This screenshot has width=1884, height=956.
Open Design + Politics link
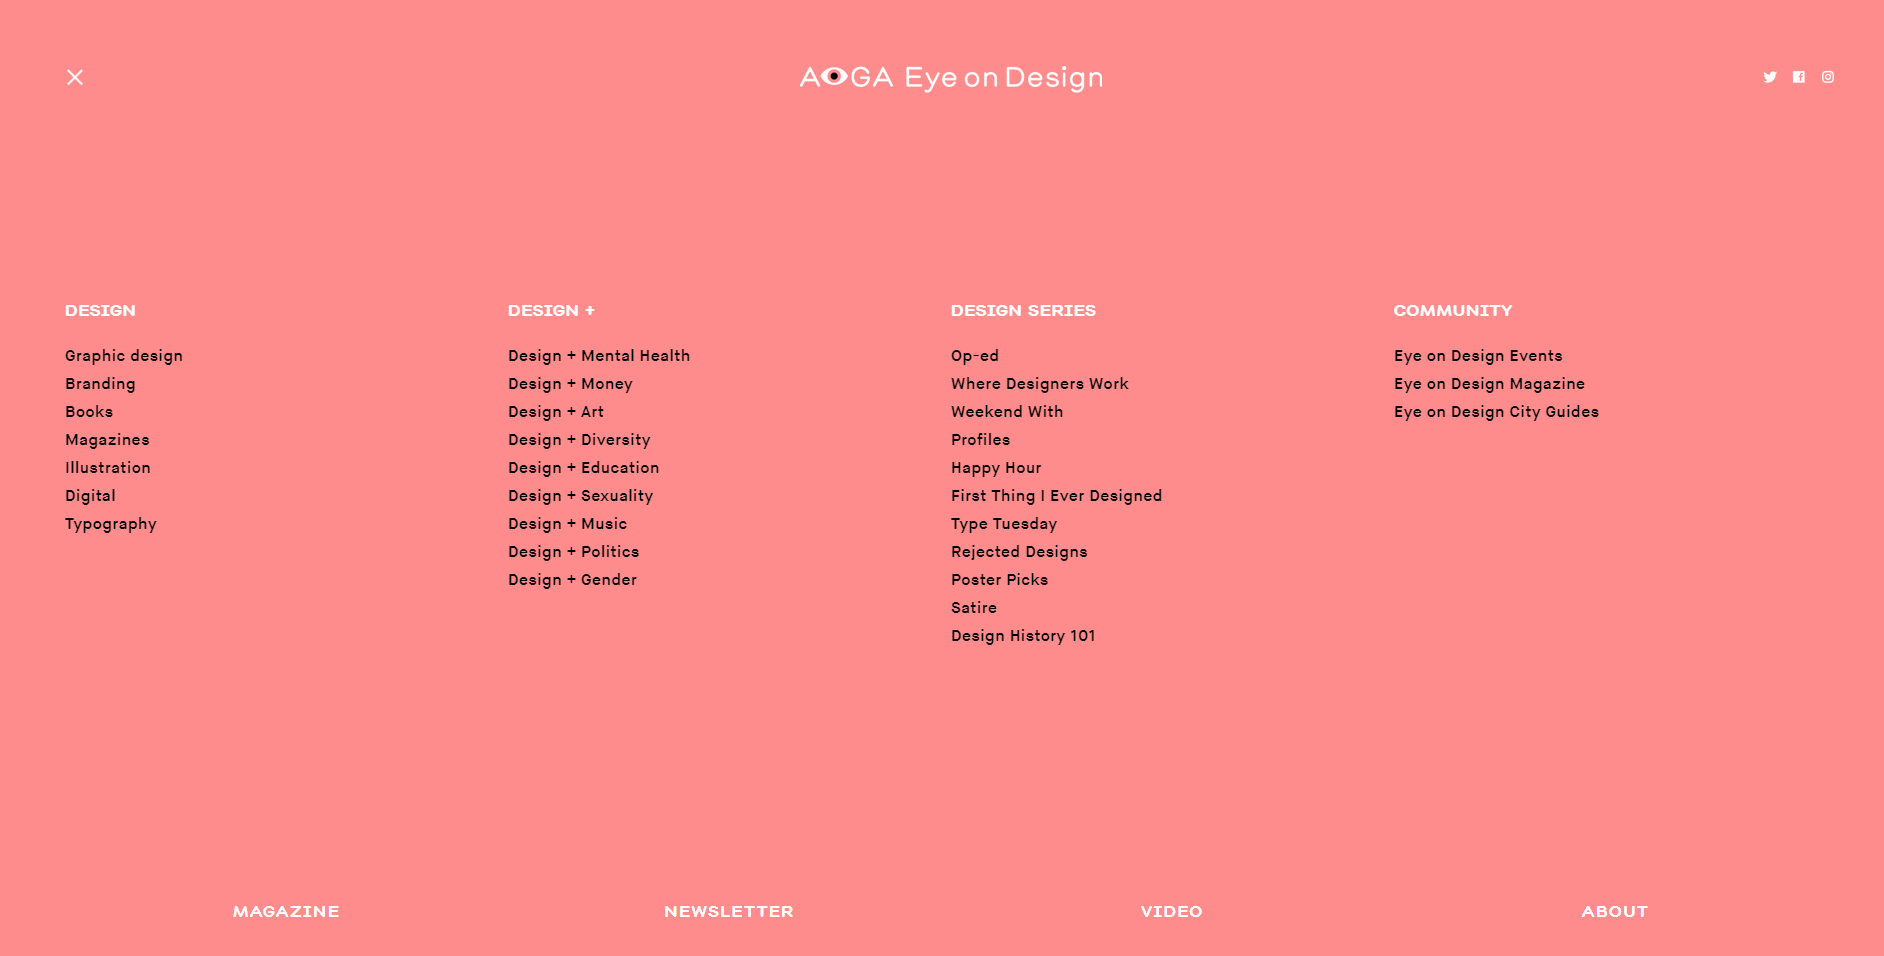(574, 552)
